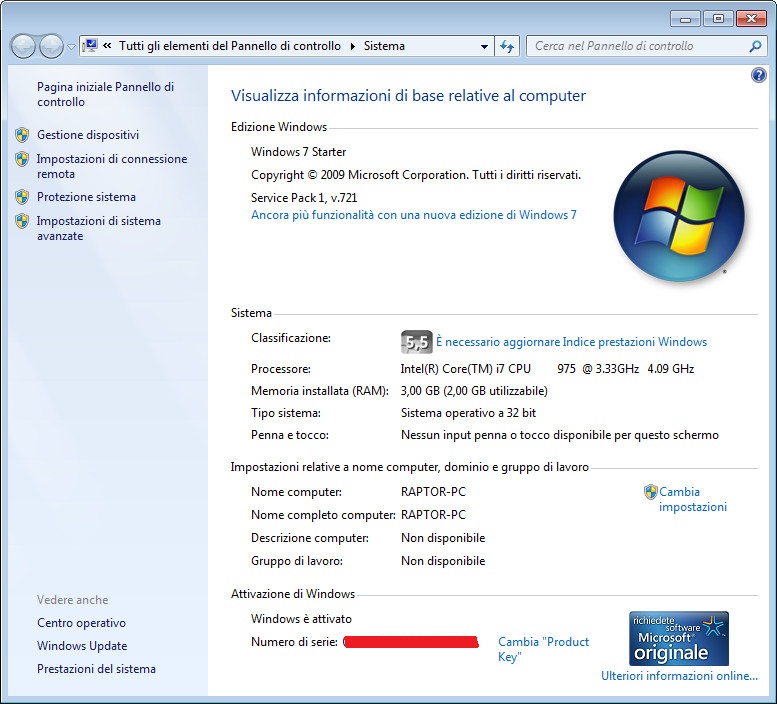Open Centro operativo
The height and width of the screenshot is (704, 777).
81,623
